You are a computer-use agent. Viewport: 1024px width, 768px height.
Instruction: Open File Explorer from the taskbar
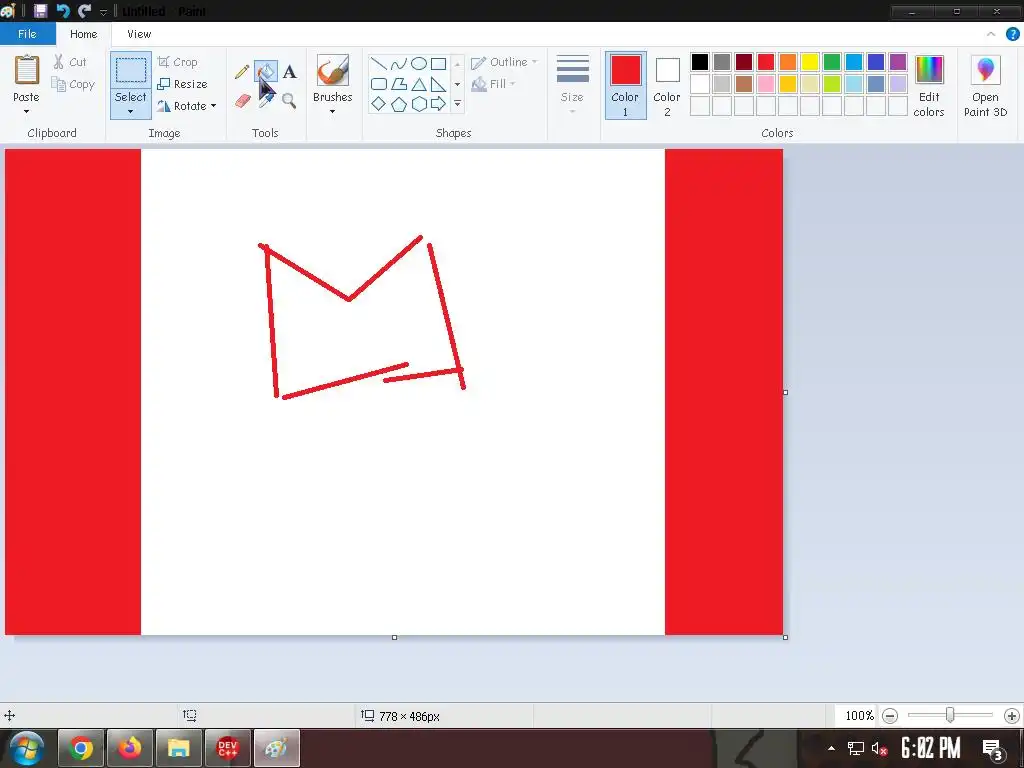(178, 748)
